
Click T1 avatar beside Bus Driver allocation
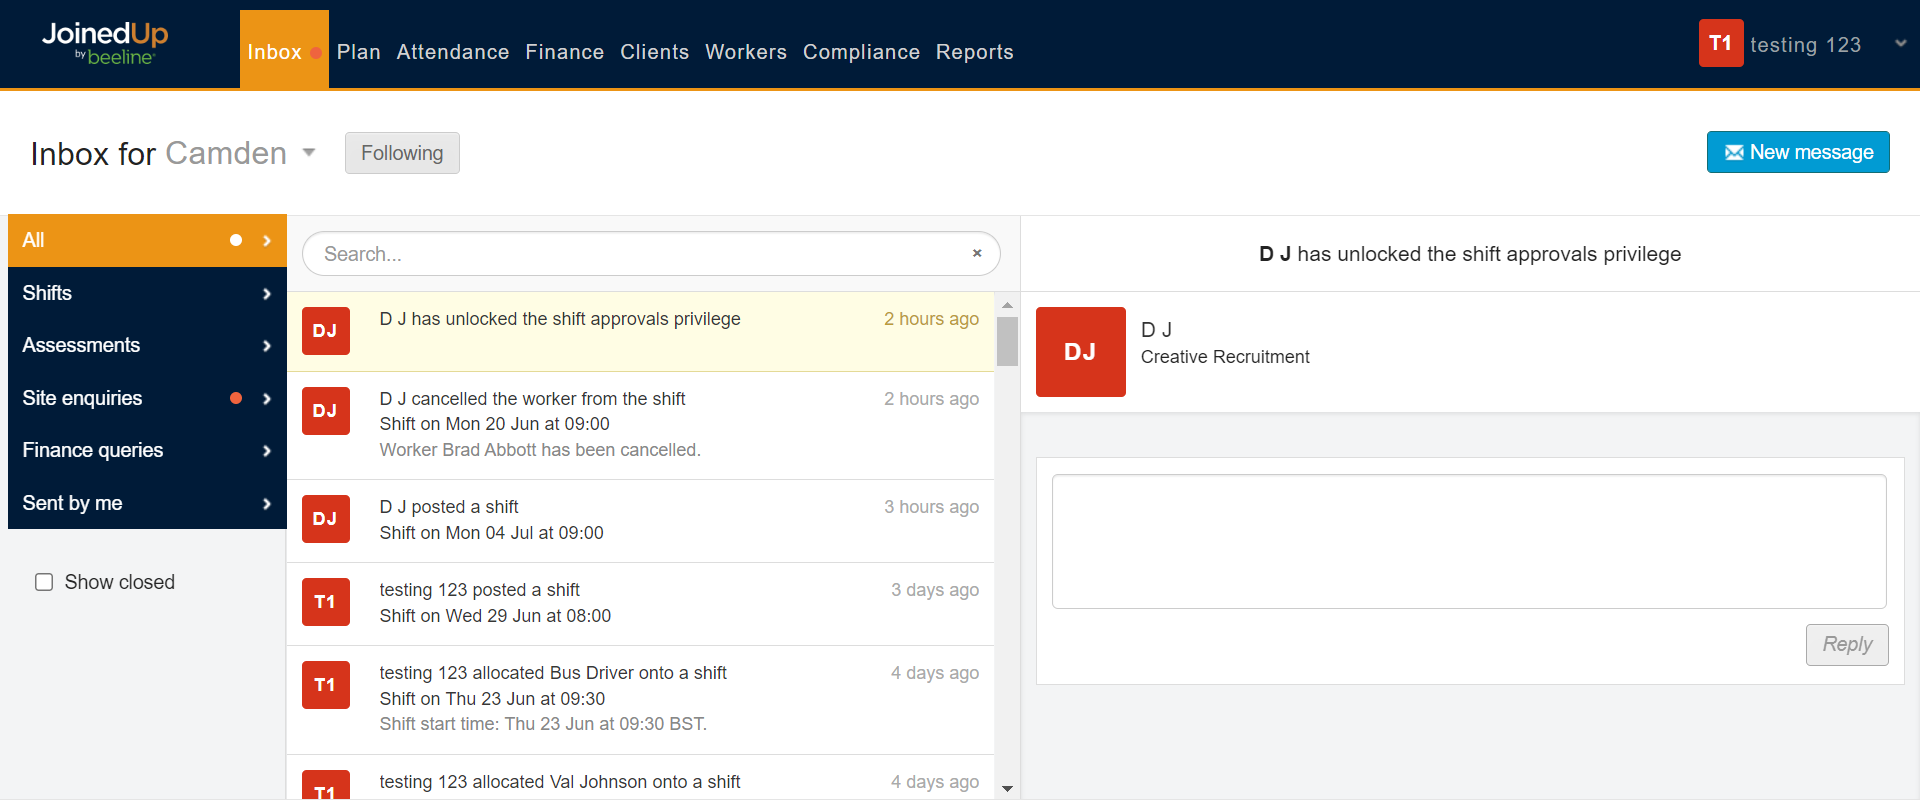tap(325, 685)
